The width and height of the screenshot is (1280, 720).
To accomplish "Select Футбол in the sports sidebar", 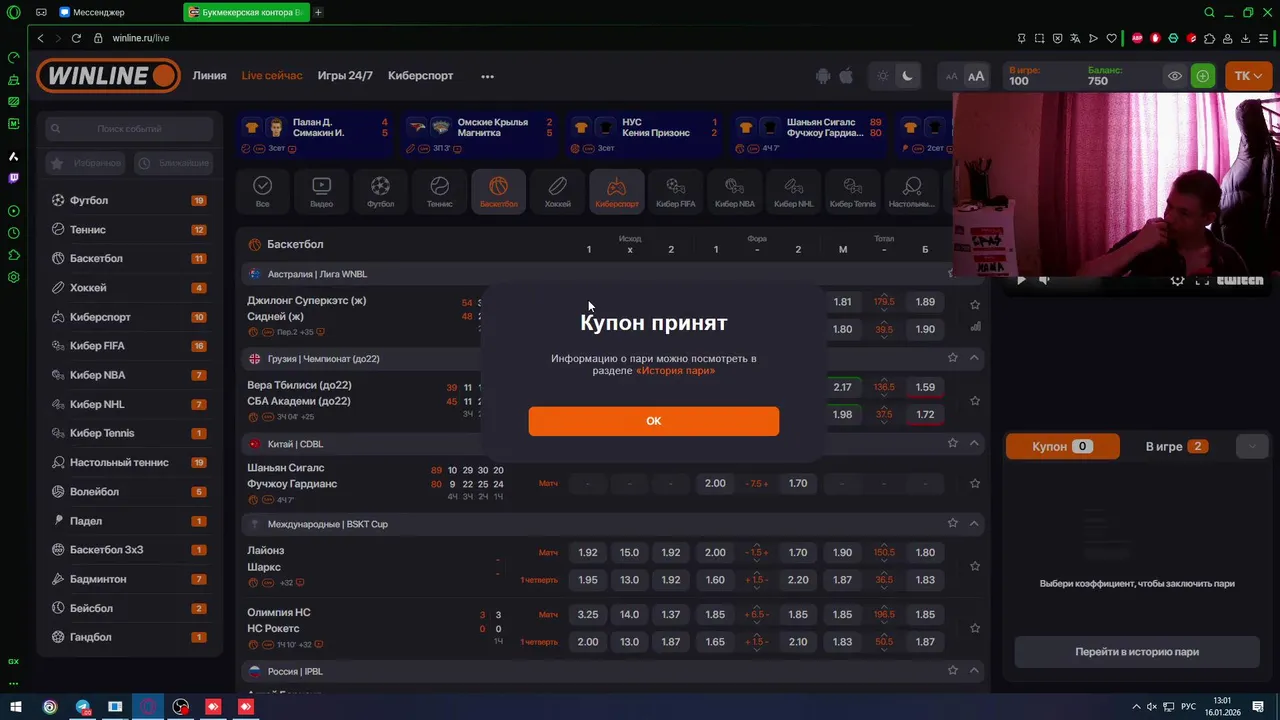I will [x=129, y=200].
